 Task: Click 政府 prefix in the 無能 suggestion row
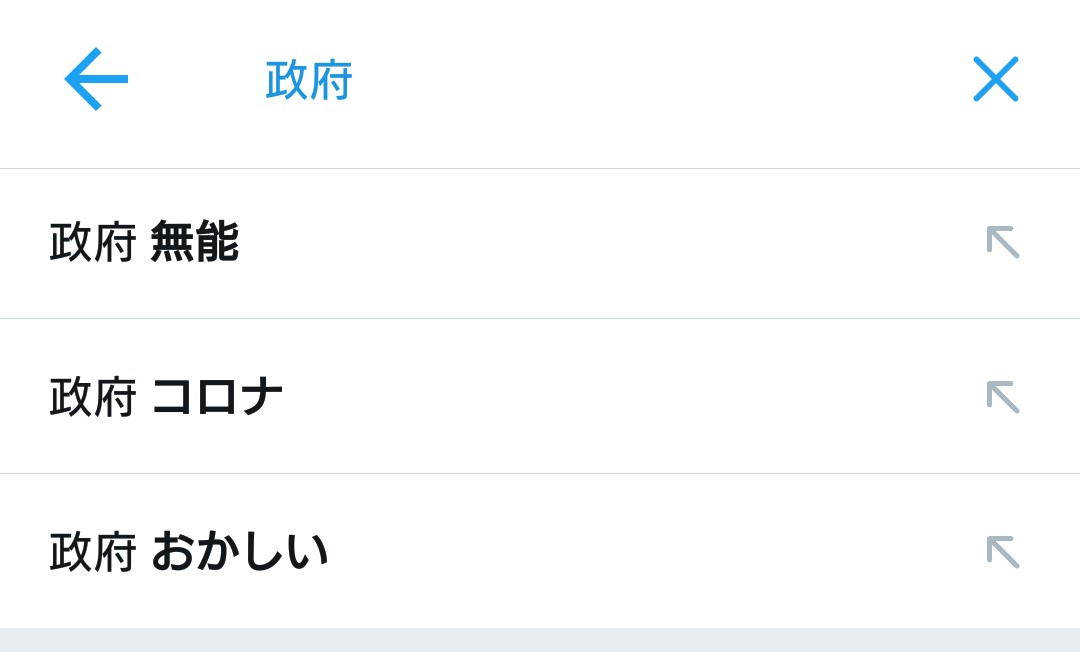[92, 243]
